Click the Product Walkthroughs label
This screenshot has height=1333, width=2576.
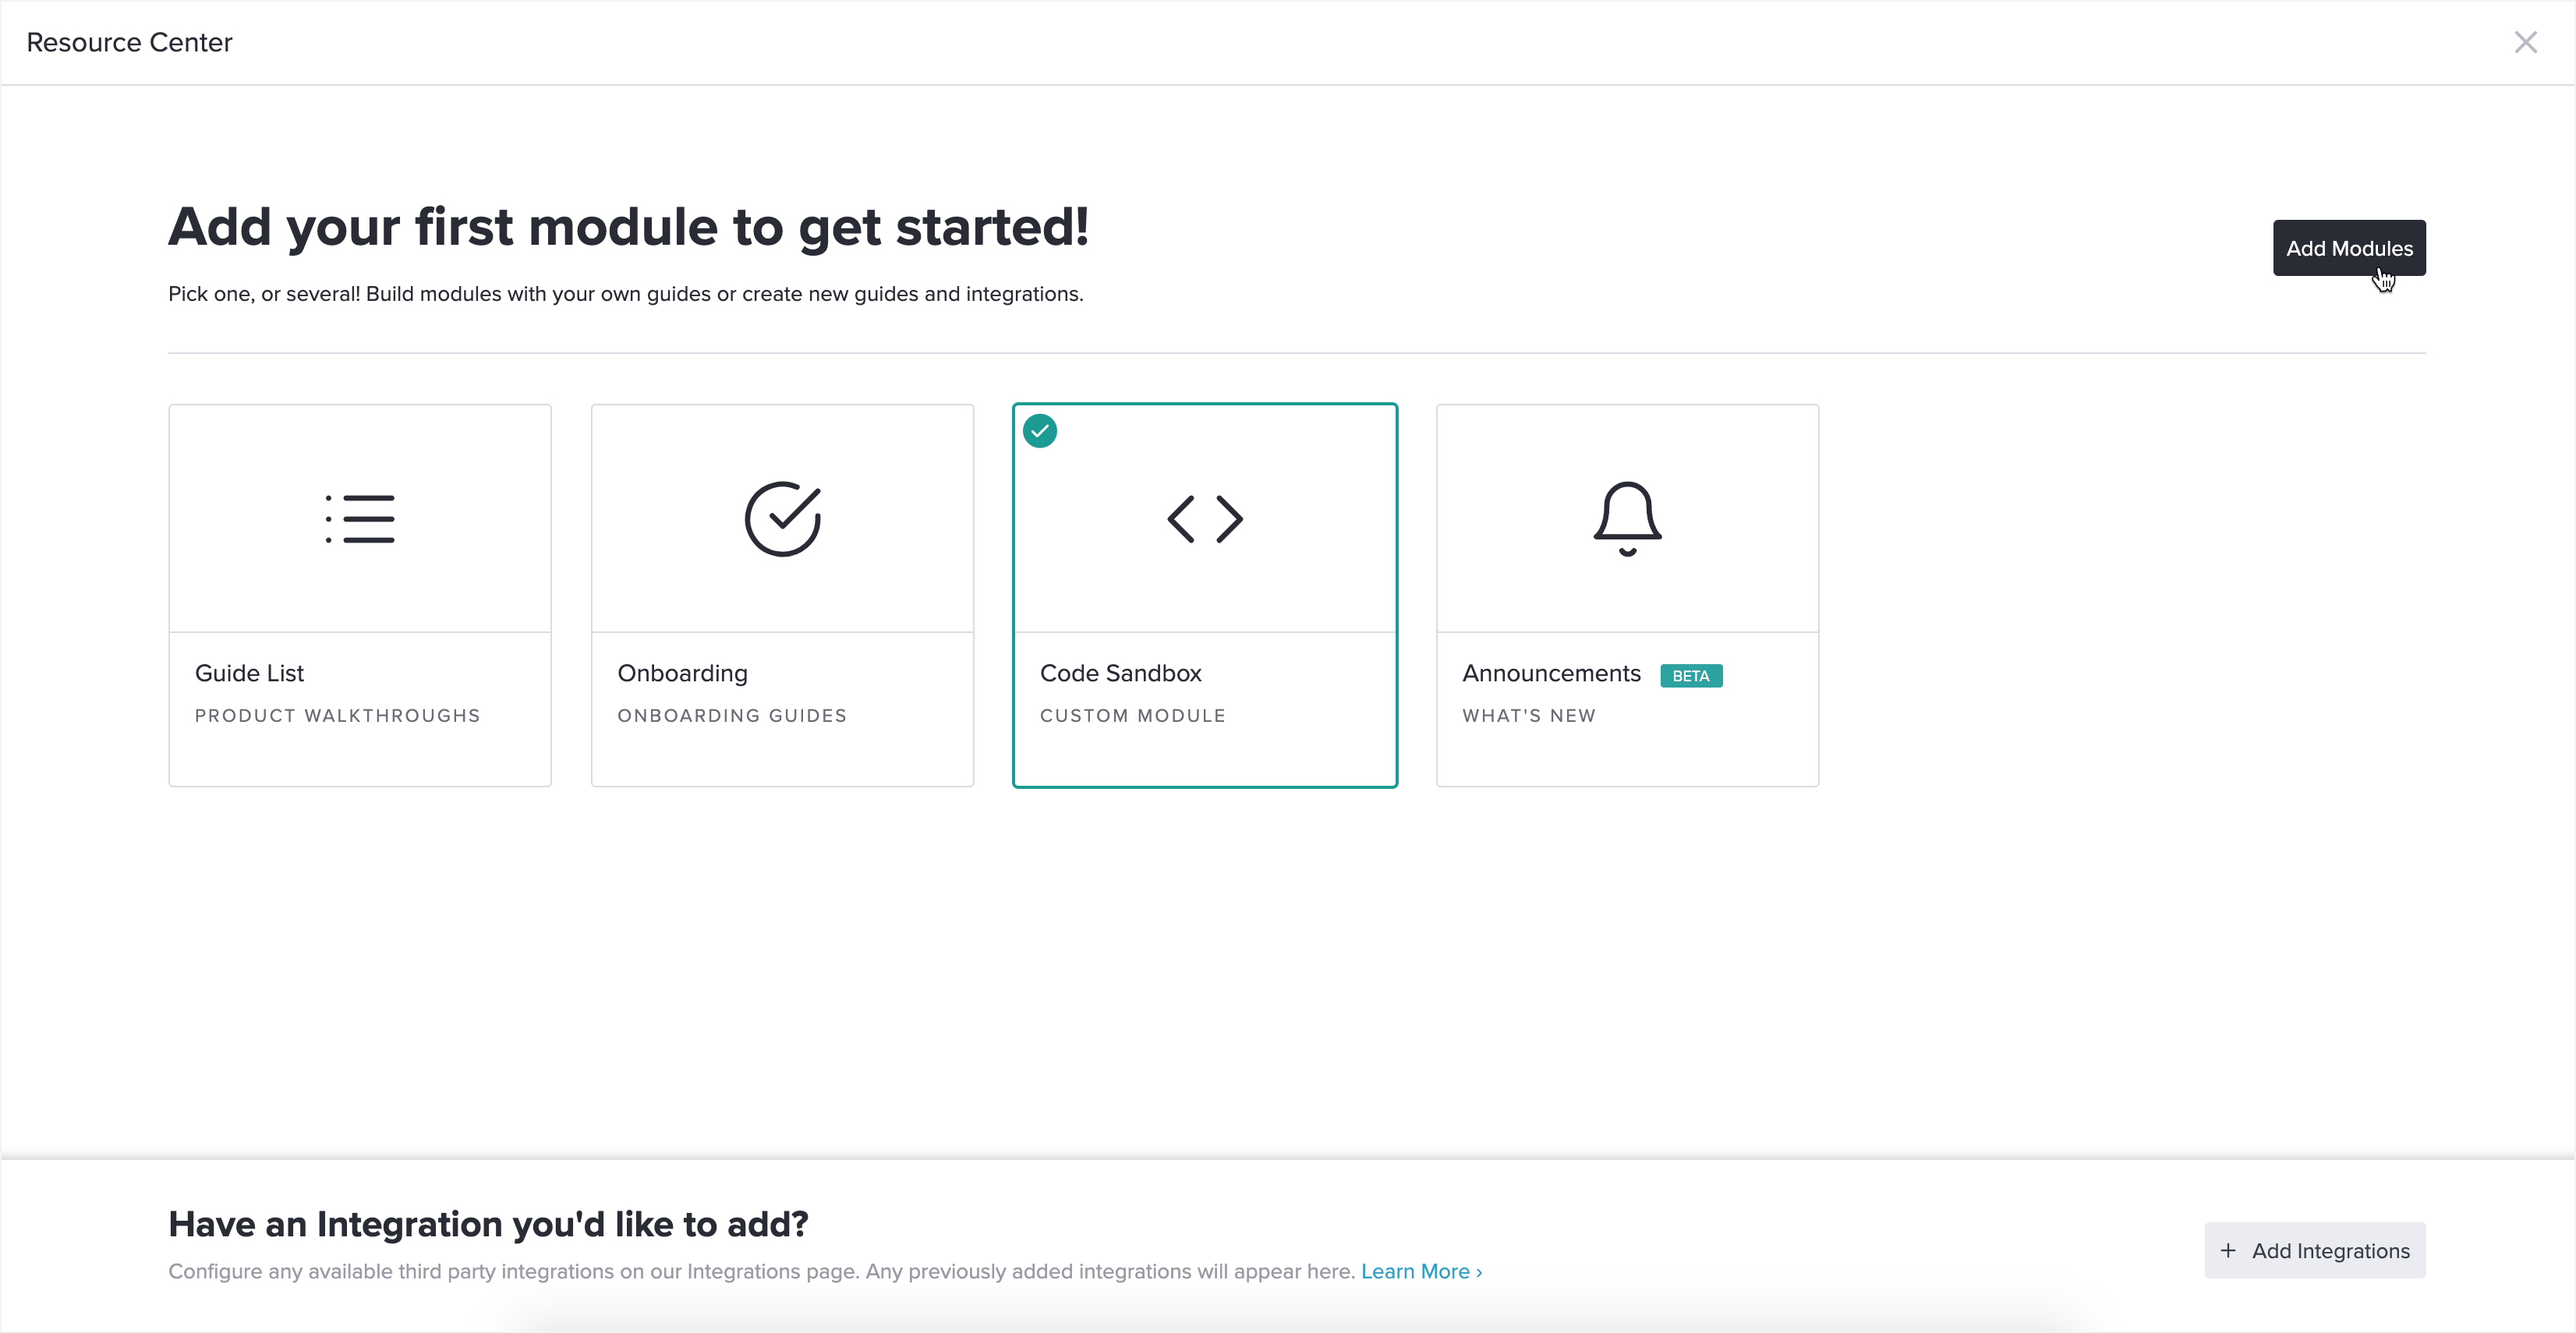click(336, 715)
